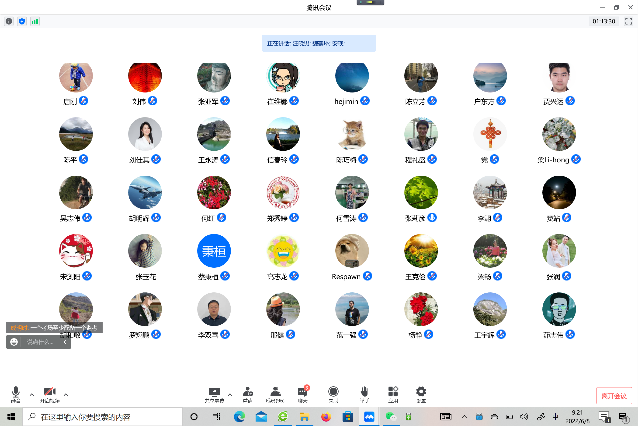Screen dimensions: 638x426
Task: Open the members management panel
Action: coord(274,393)
